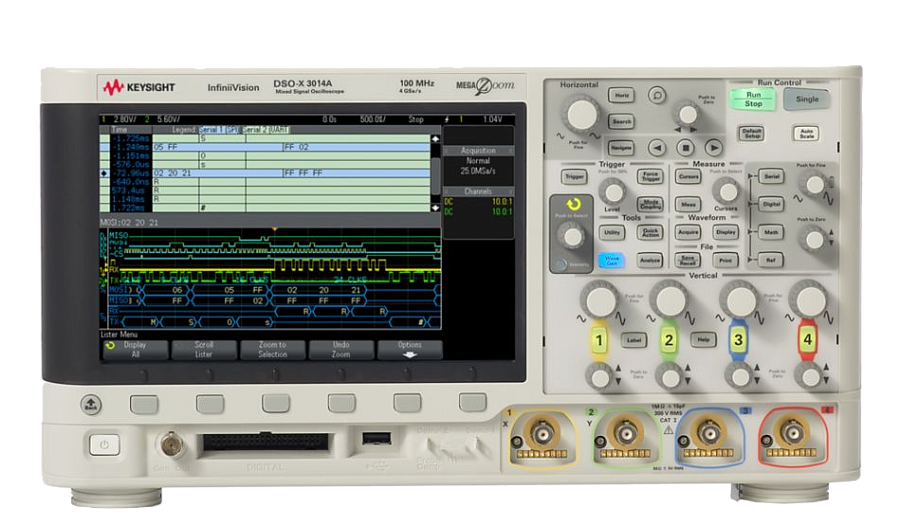Push channel 4 vertical position knob
Image resolution: width=900 pixels, height=526 pixels.
810,377
